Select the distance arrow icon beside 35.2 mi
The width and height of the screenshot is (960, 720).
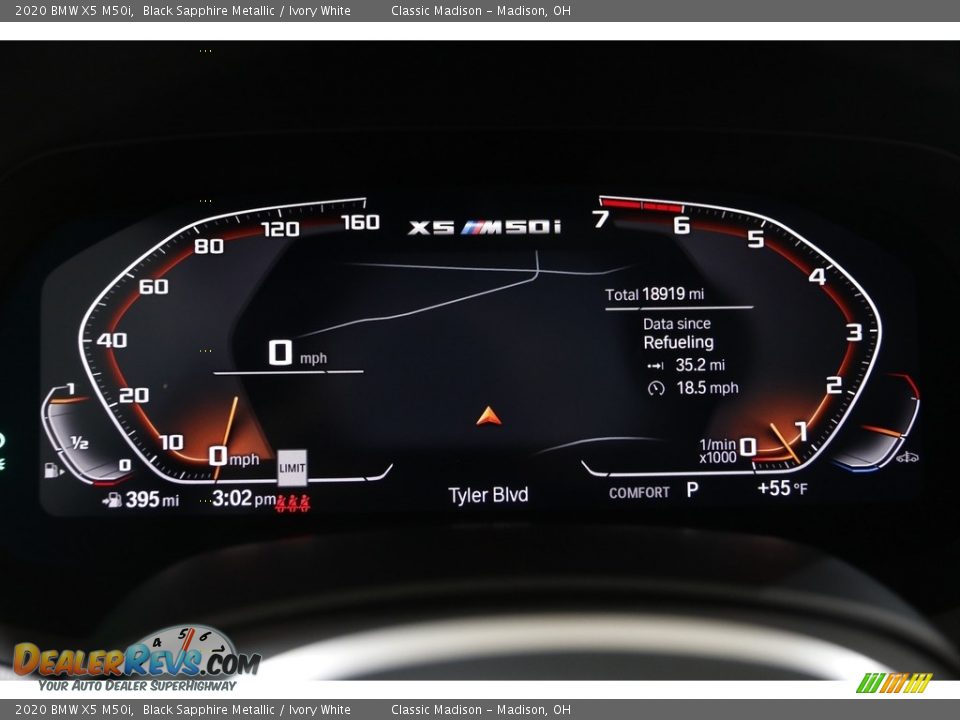[656, 368]
